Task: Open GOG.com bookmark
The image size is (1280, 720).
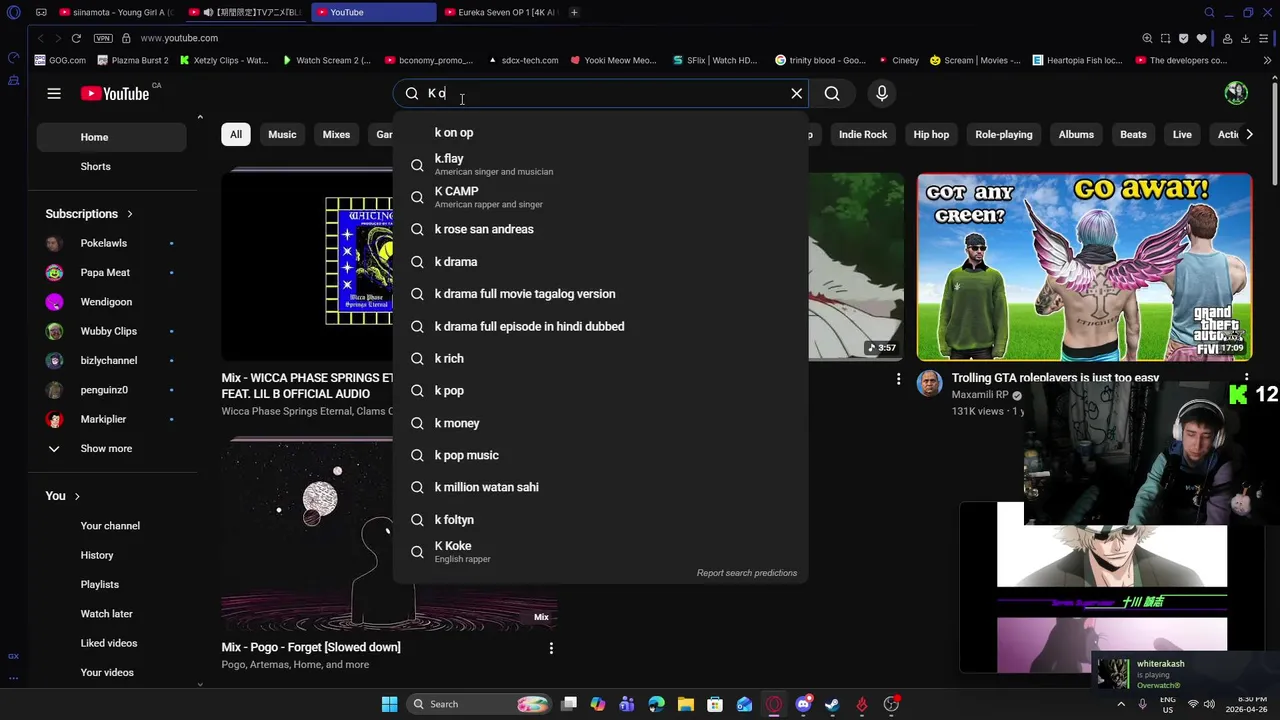Action: tap(60, 60)
